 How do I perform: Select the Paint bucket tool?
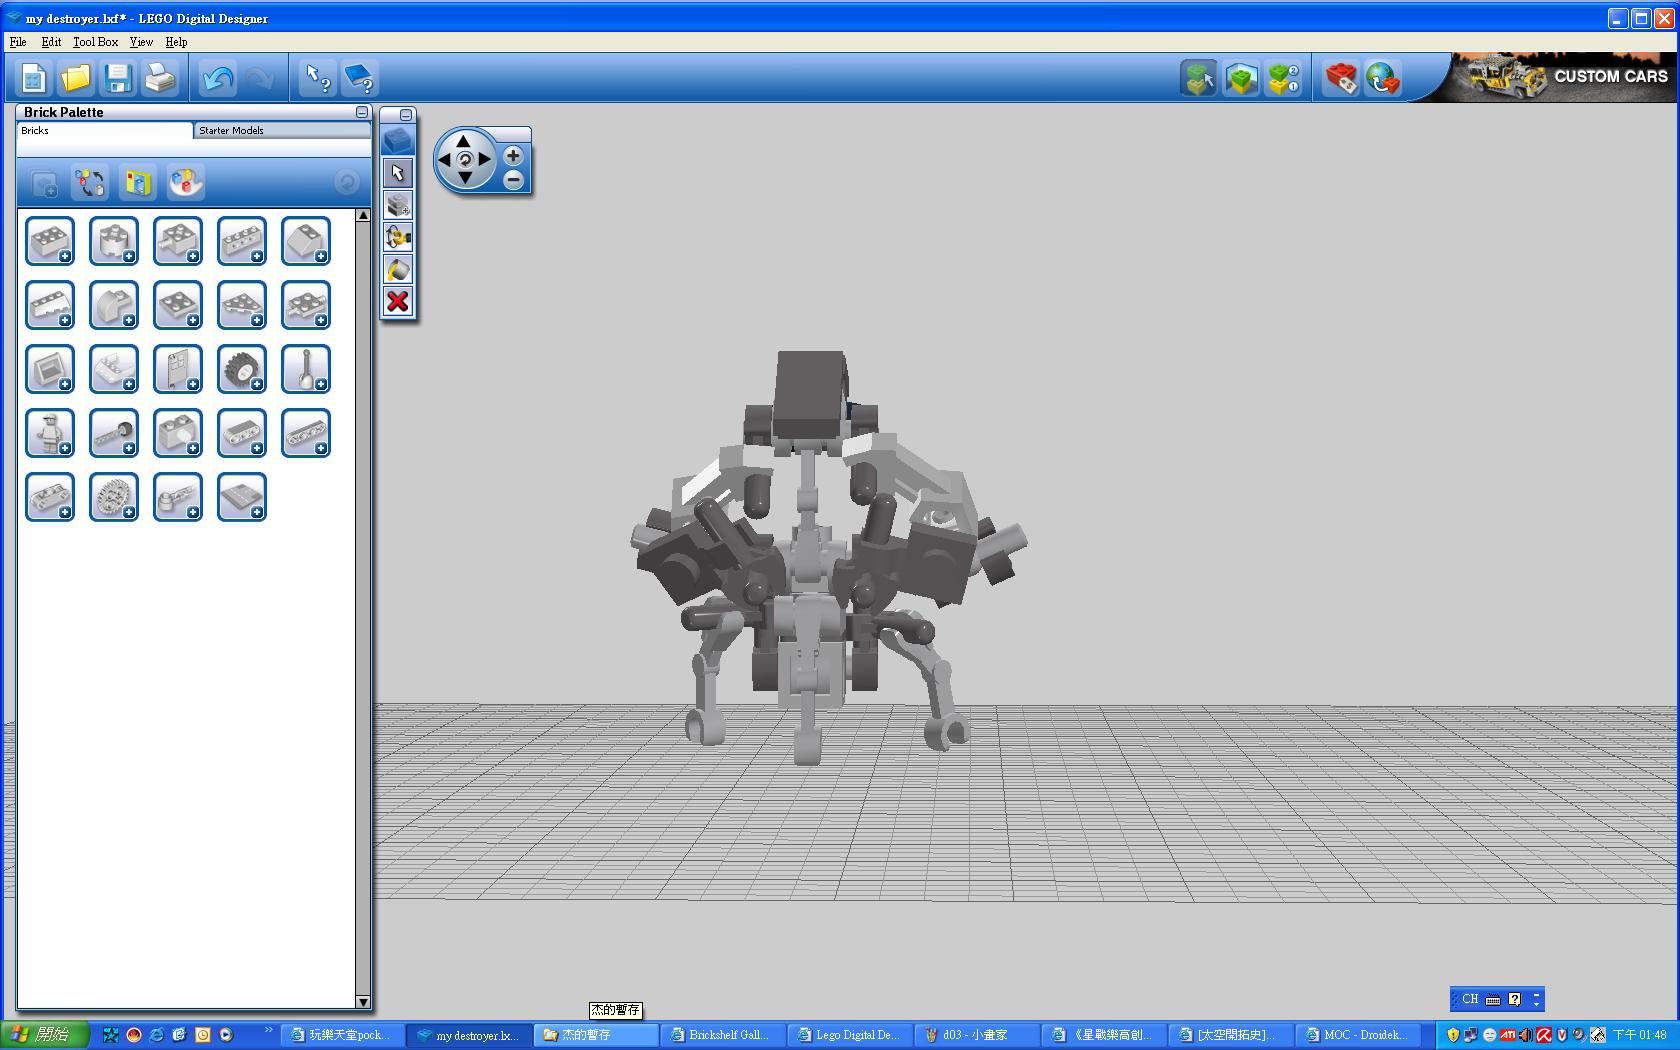(x=398, y=269)
